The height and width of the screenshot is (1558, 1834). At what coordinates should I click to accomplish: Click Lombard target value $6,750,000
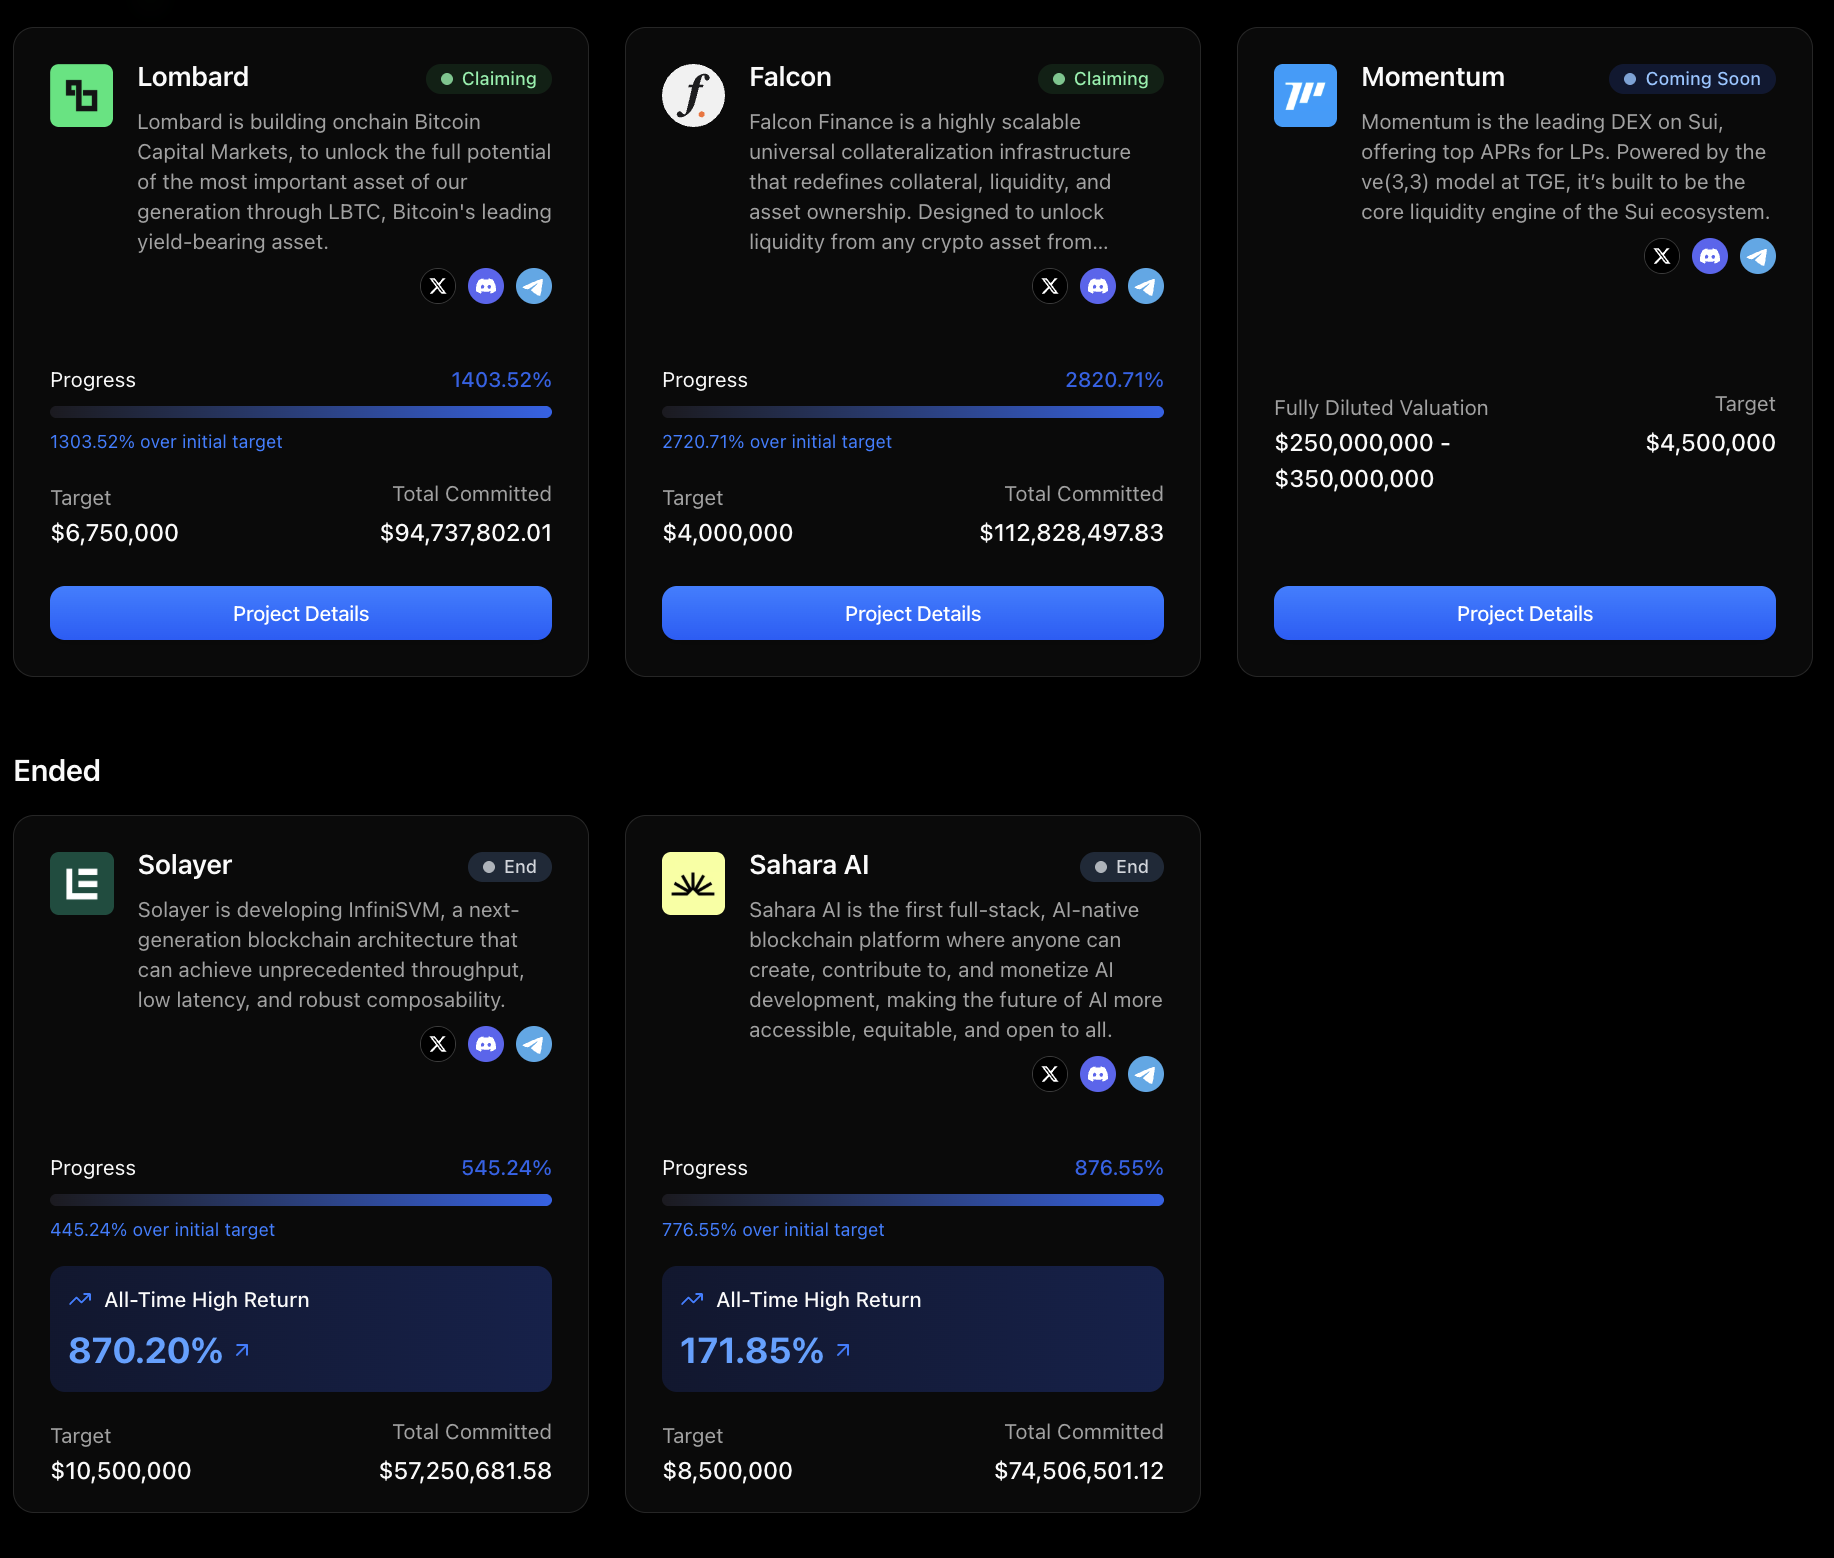point(114,533)
